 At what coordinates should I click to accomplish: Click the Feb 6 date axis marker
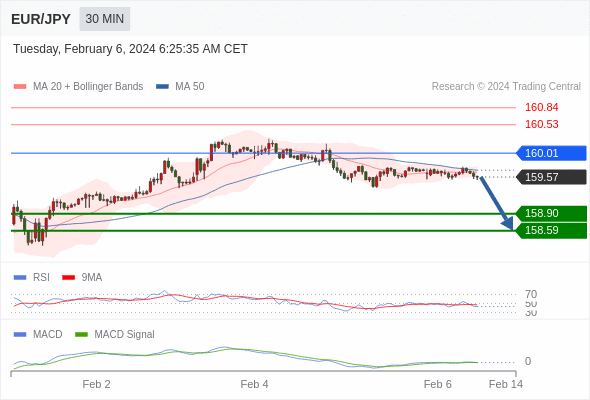[x=437, y=384]
